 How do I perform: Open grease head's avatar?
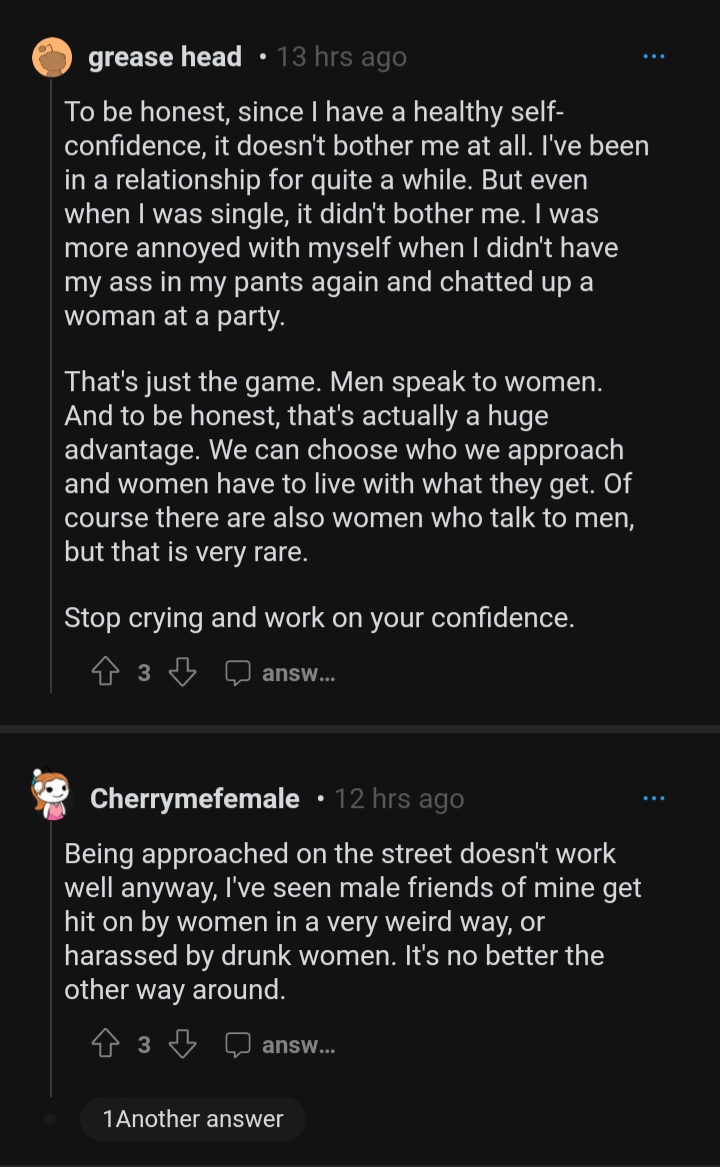52,57
